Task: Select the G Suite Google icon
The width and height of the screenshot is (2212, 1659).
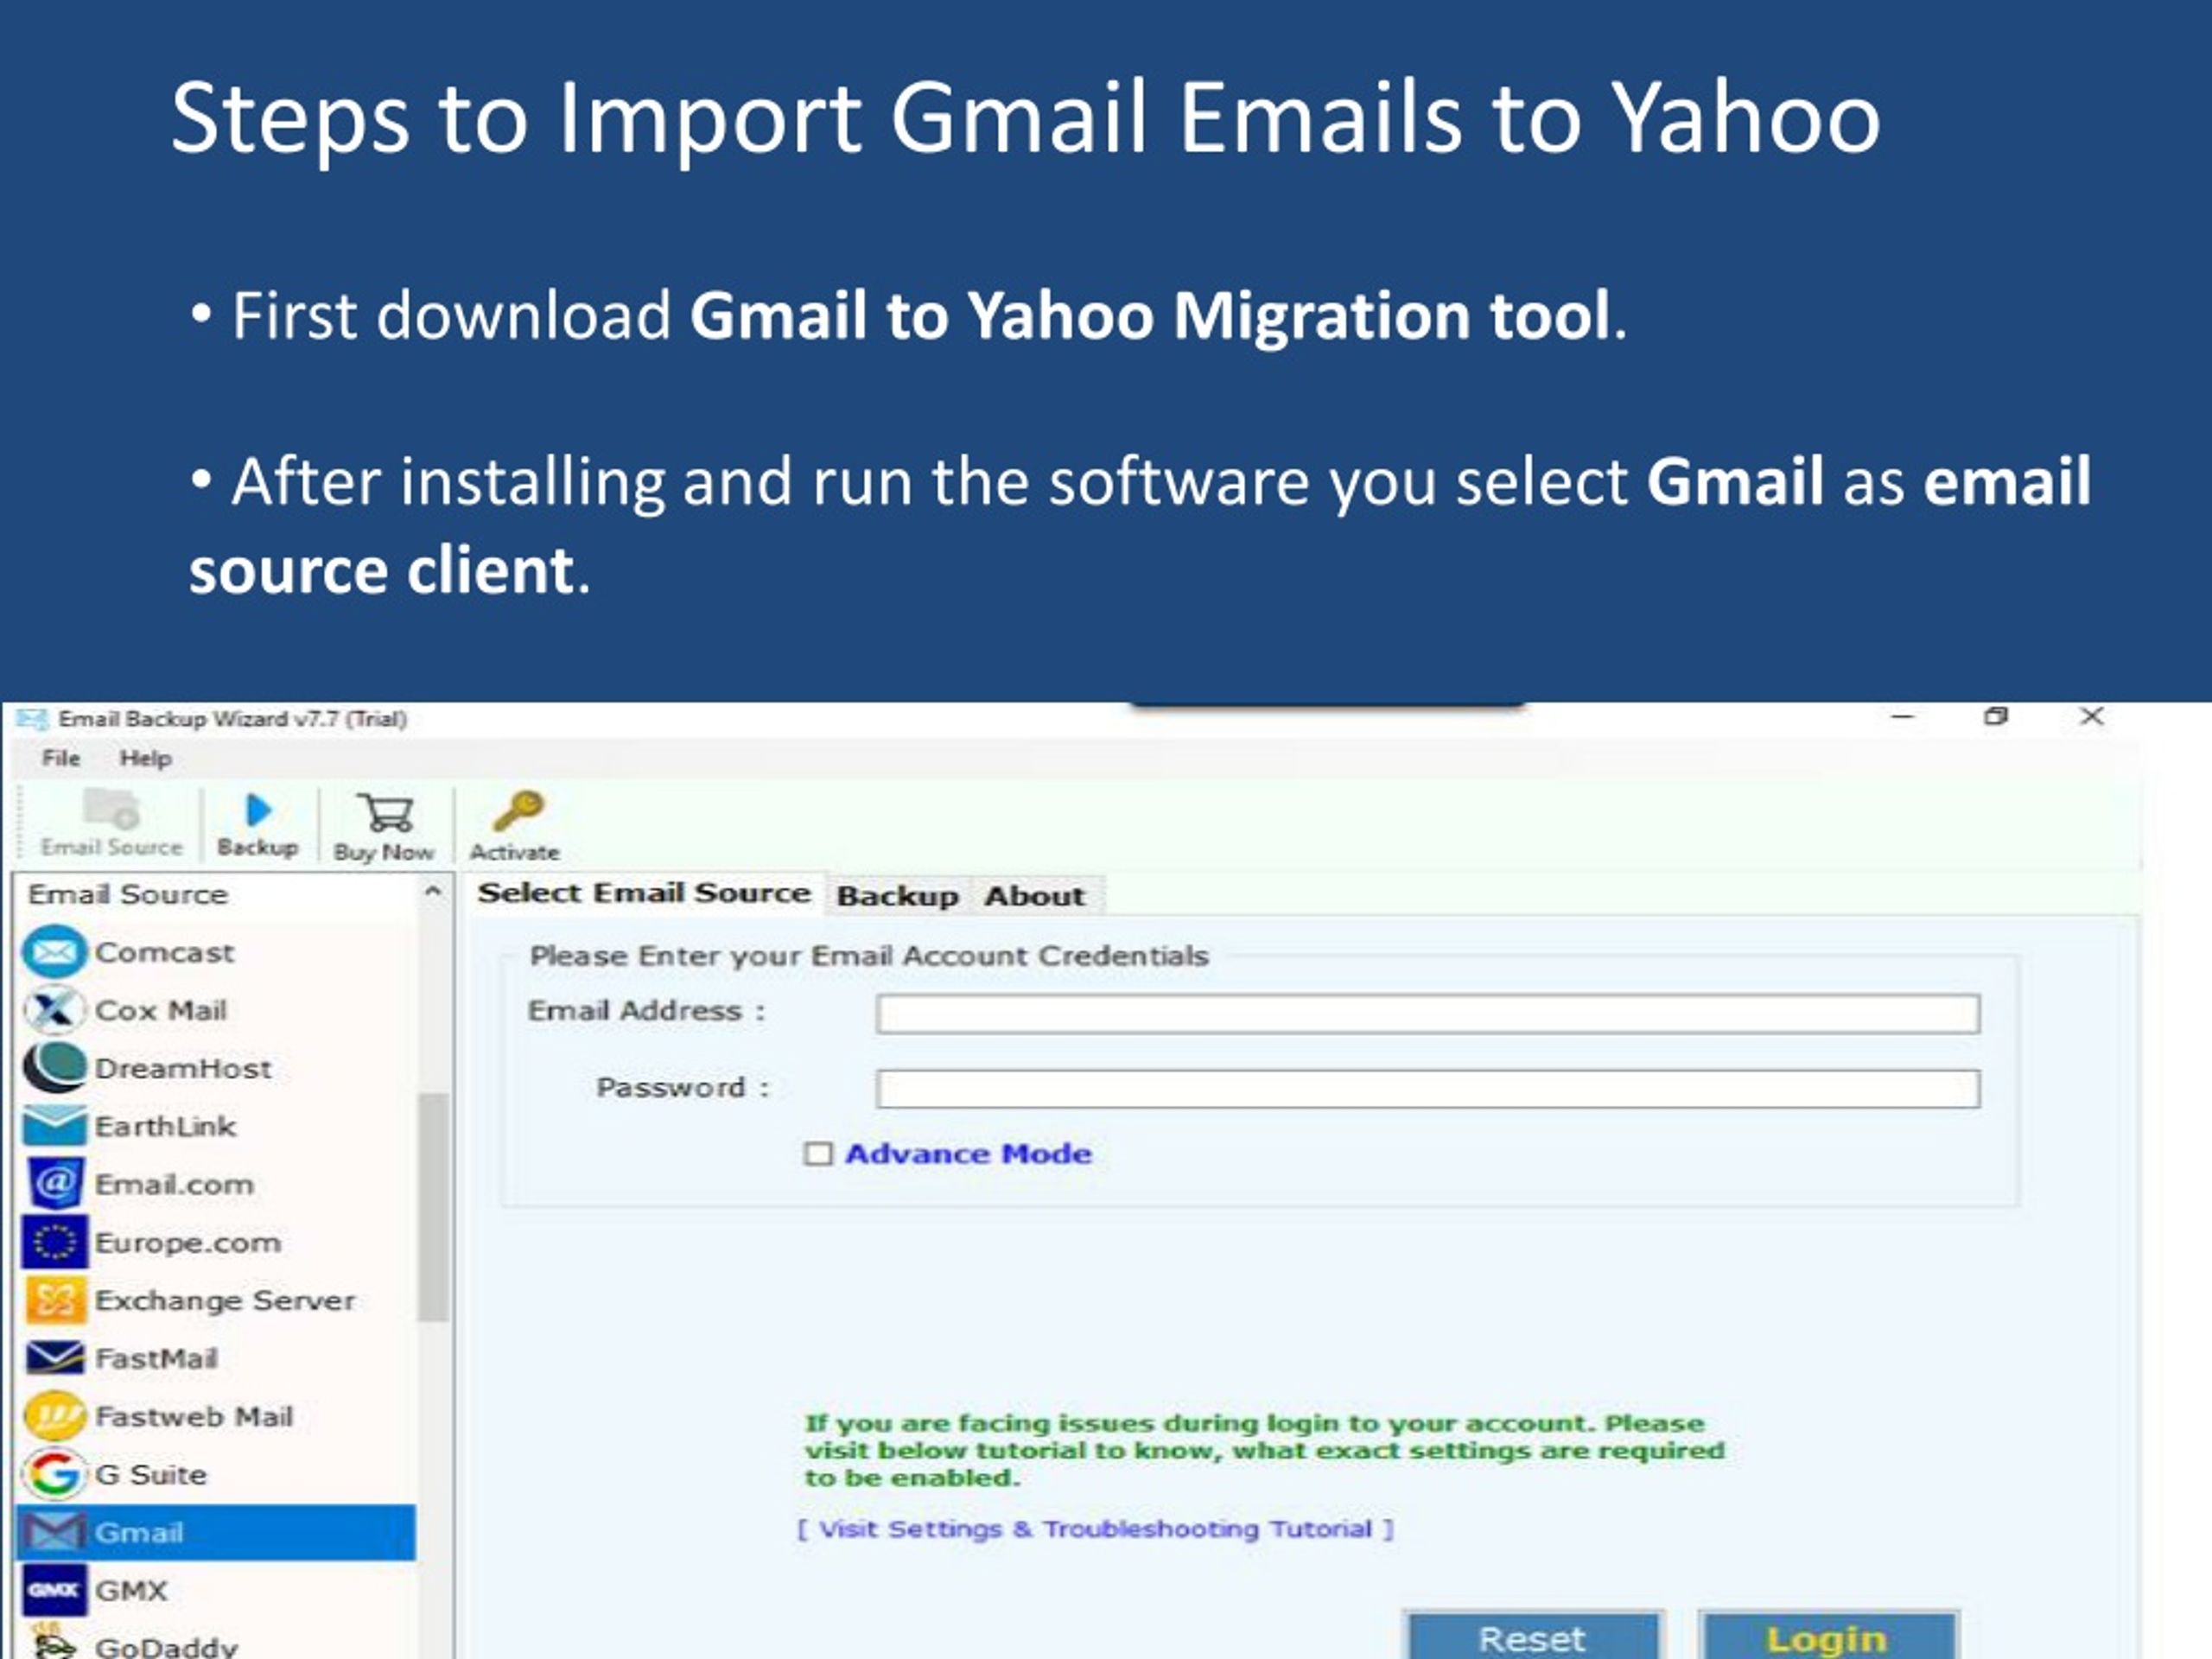Action: coord(54,1474)
